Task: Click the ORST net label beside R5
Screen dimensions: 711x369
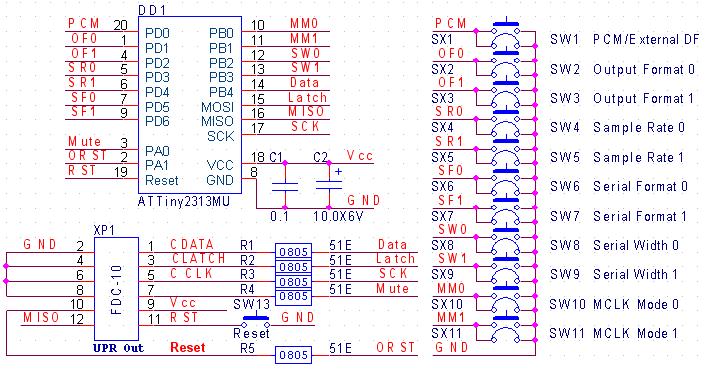Action: pyautogui.click(x=395, y=348)
